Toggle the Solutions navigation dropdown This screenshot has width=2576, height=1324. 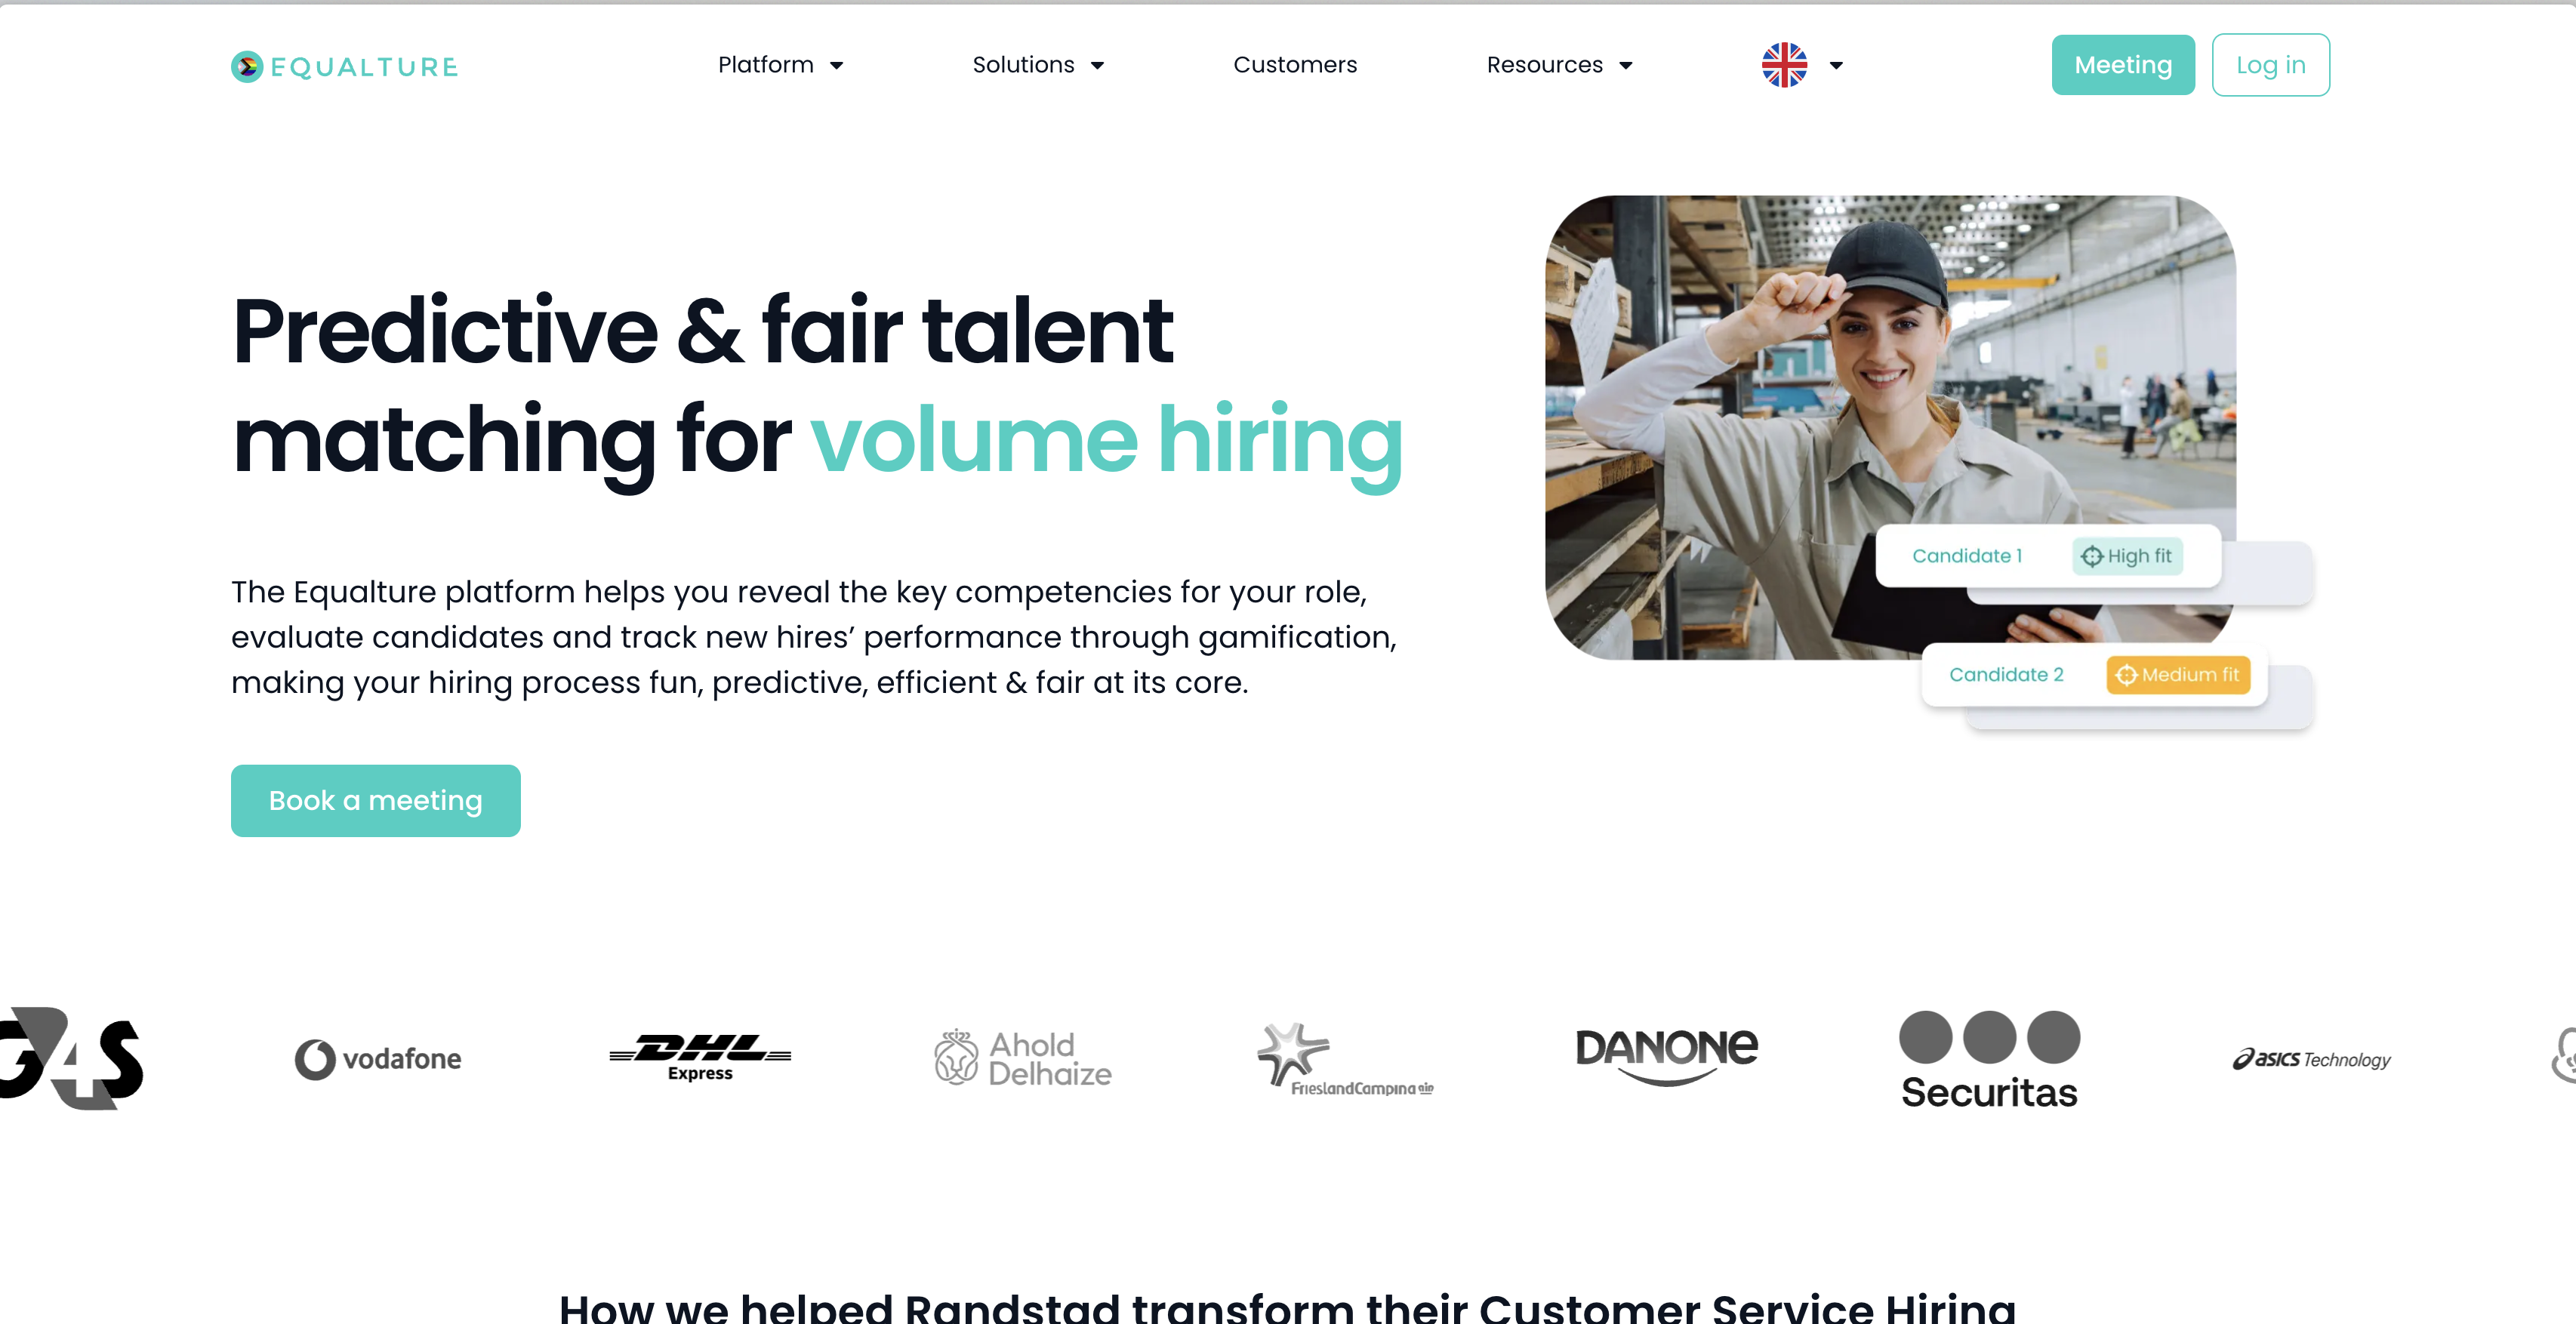point(1038,66)
